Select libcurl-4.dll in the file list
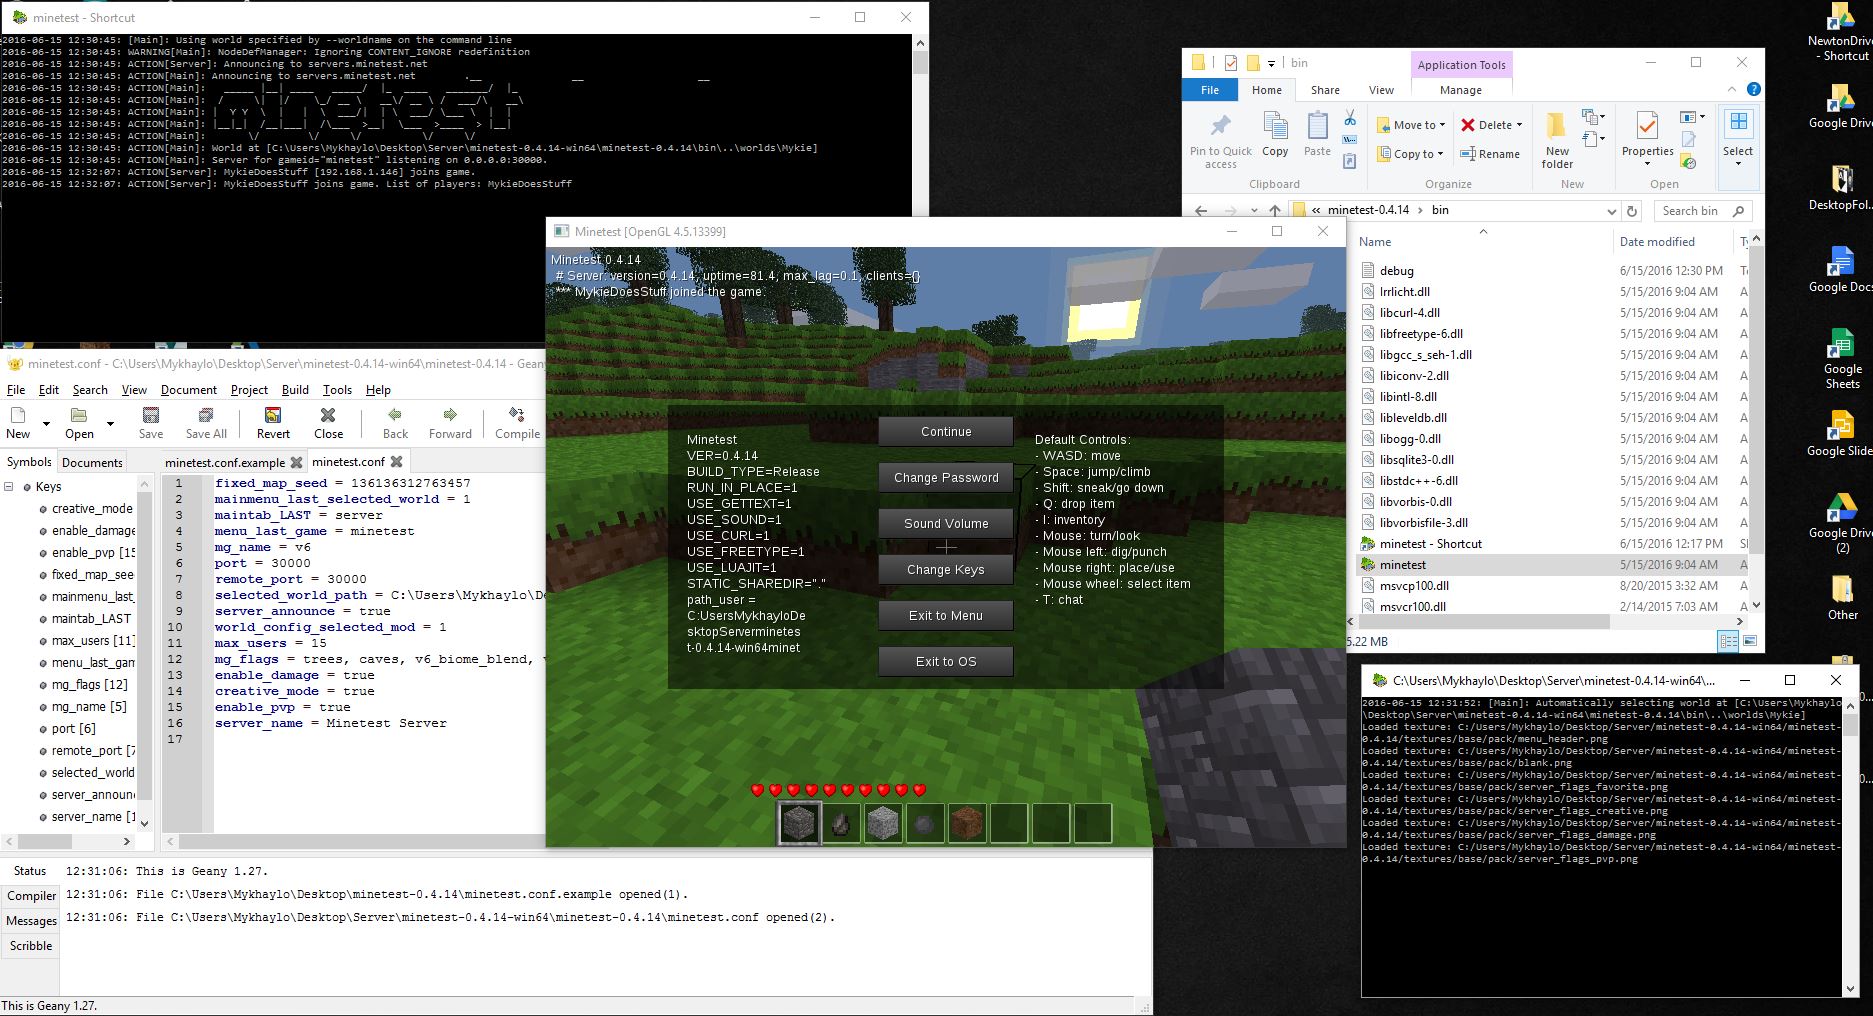The height and width of the screenshot is (1016, 1873). coord(1408,313)
